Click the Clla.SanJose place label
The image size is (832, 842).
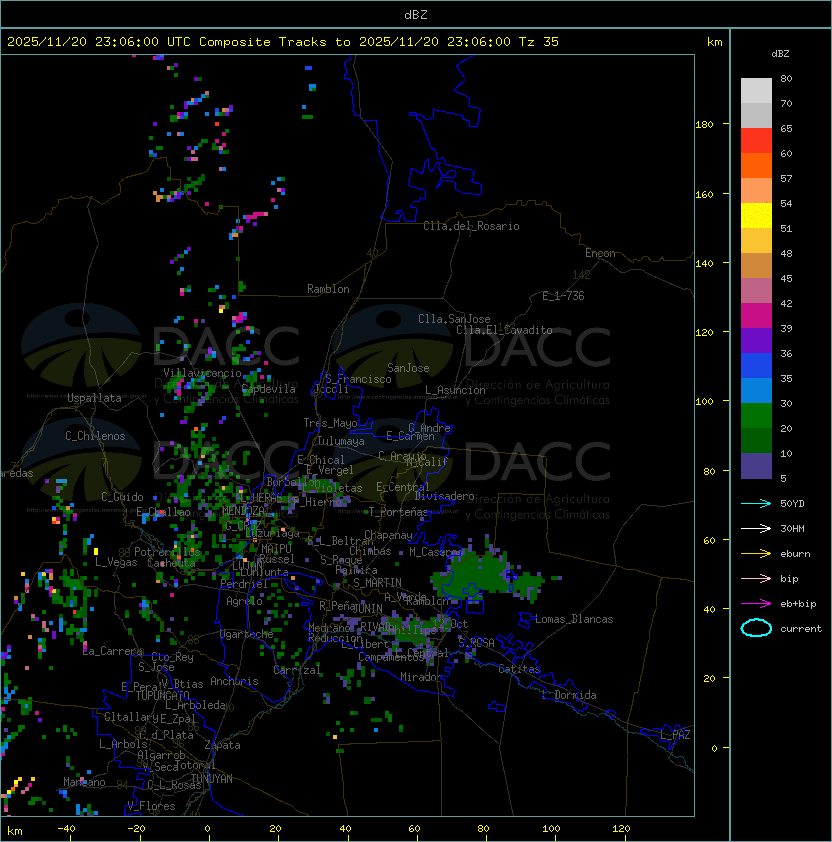(454, 319)
